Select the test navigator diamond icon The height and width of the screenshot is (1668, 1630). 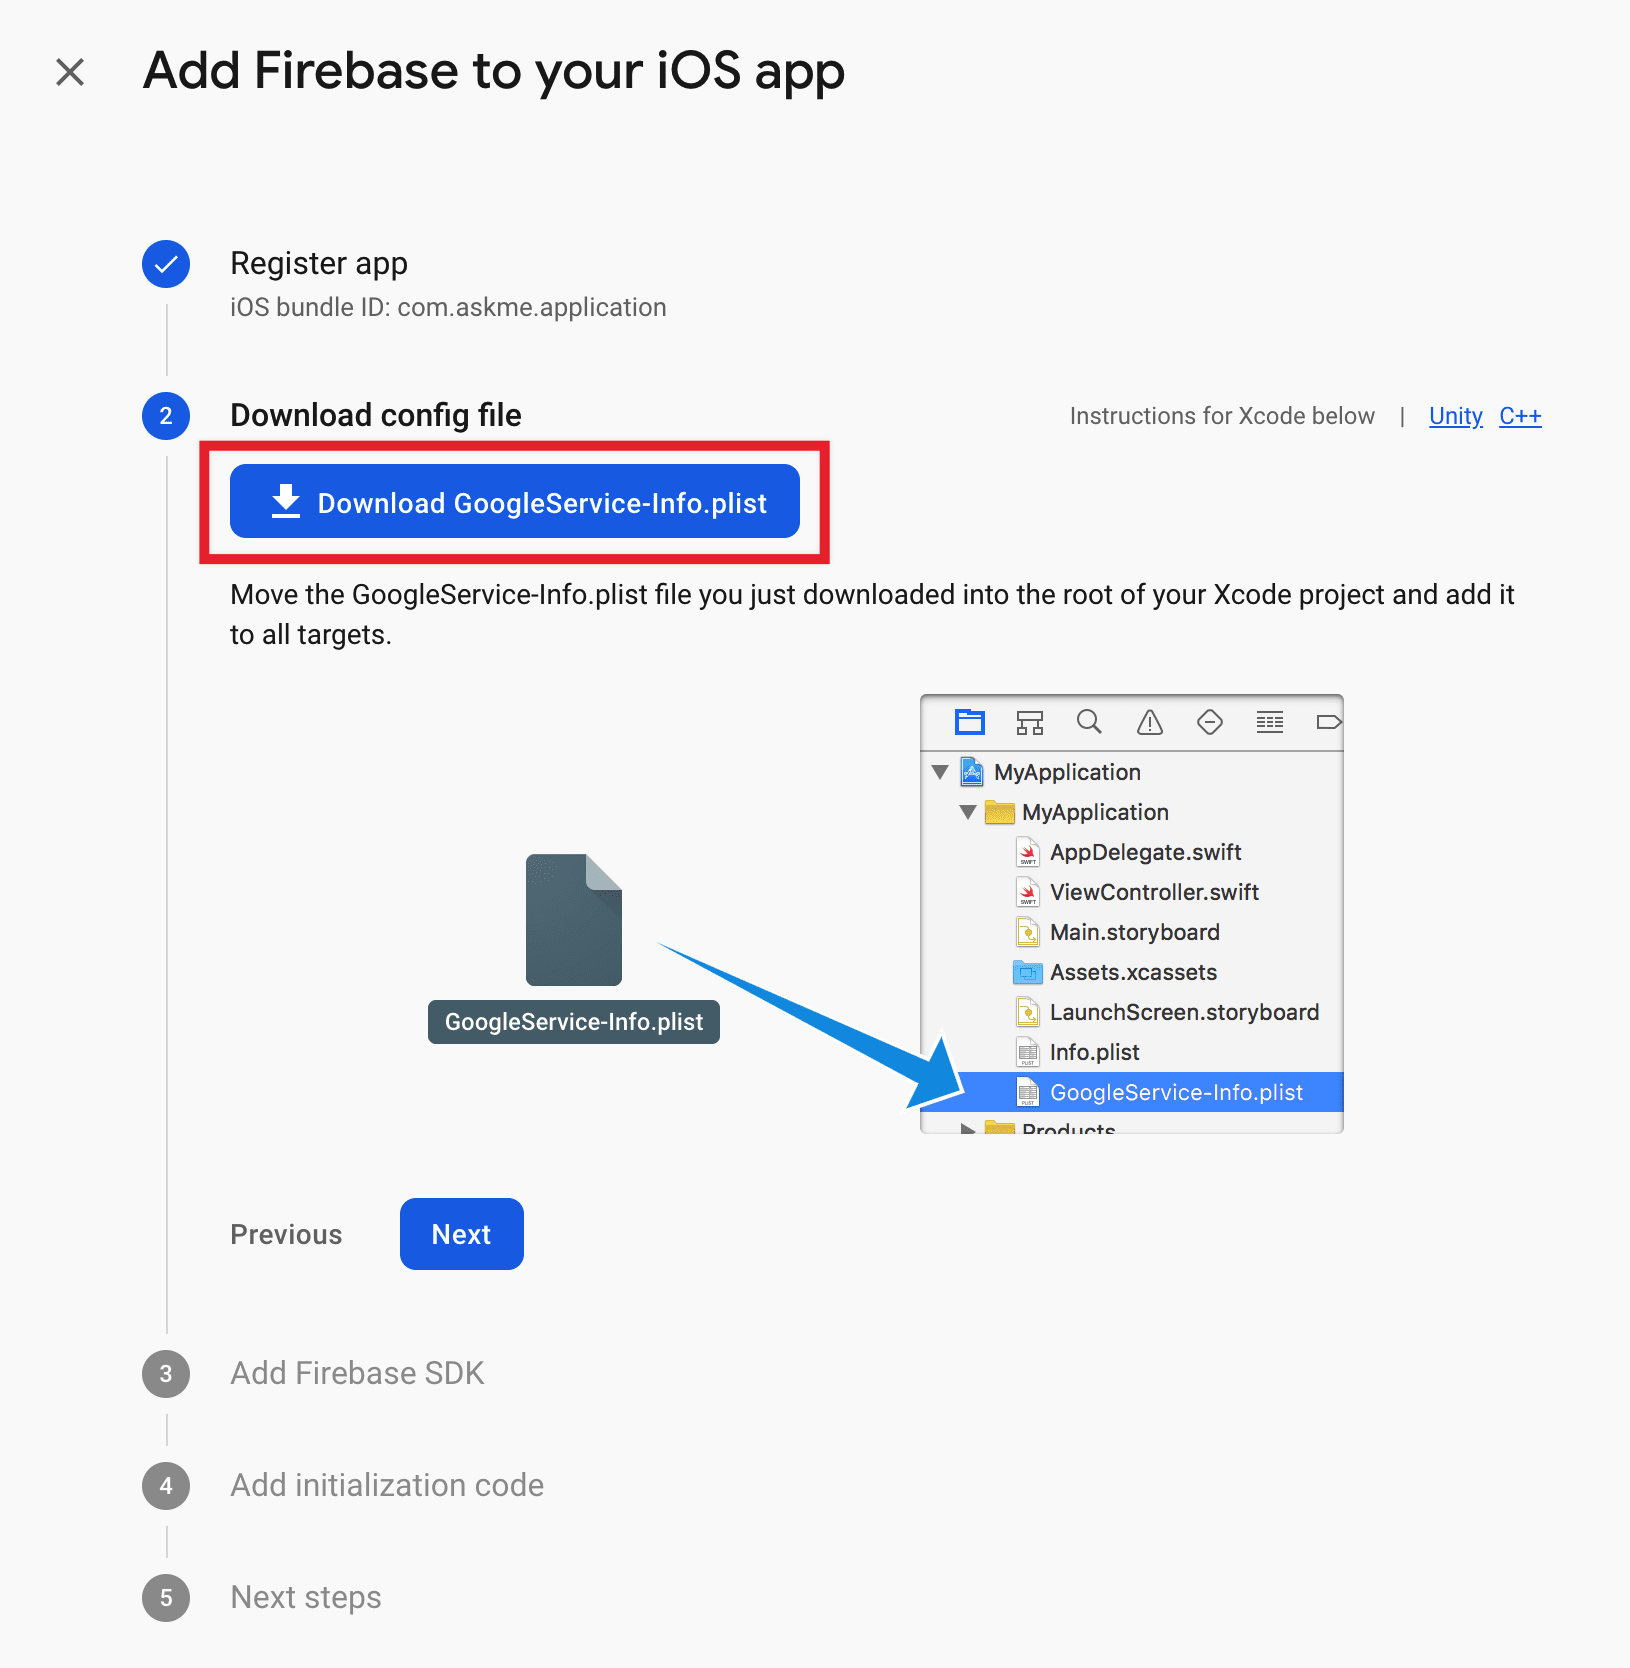click(1209, 722)
